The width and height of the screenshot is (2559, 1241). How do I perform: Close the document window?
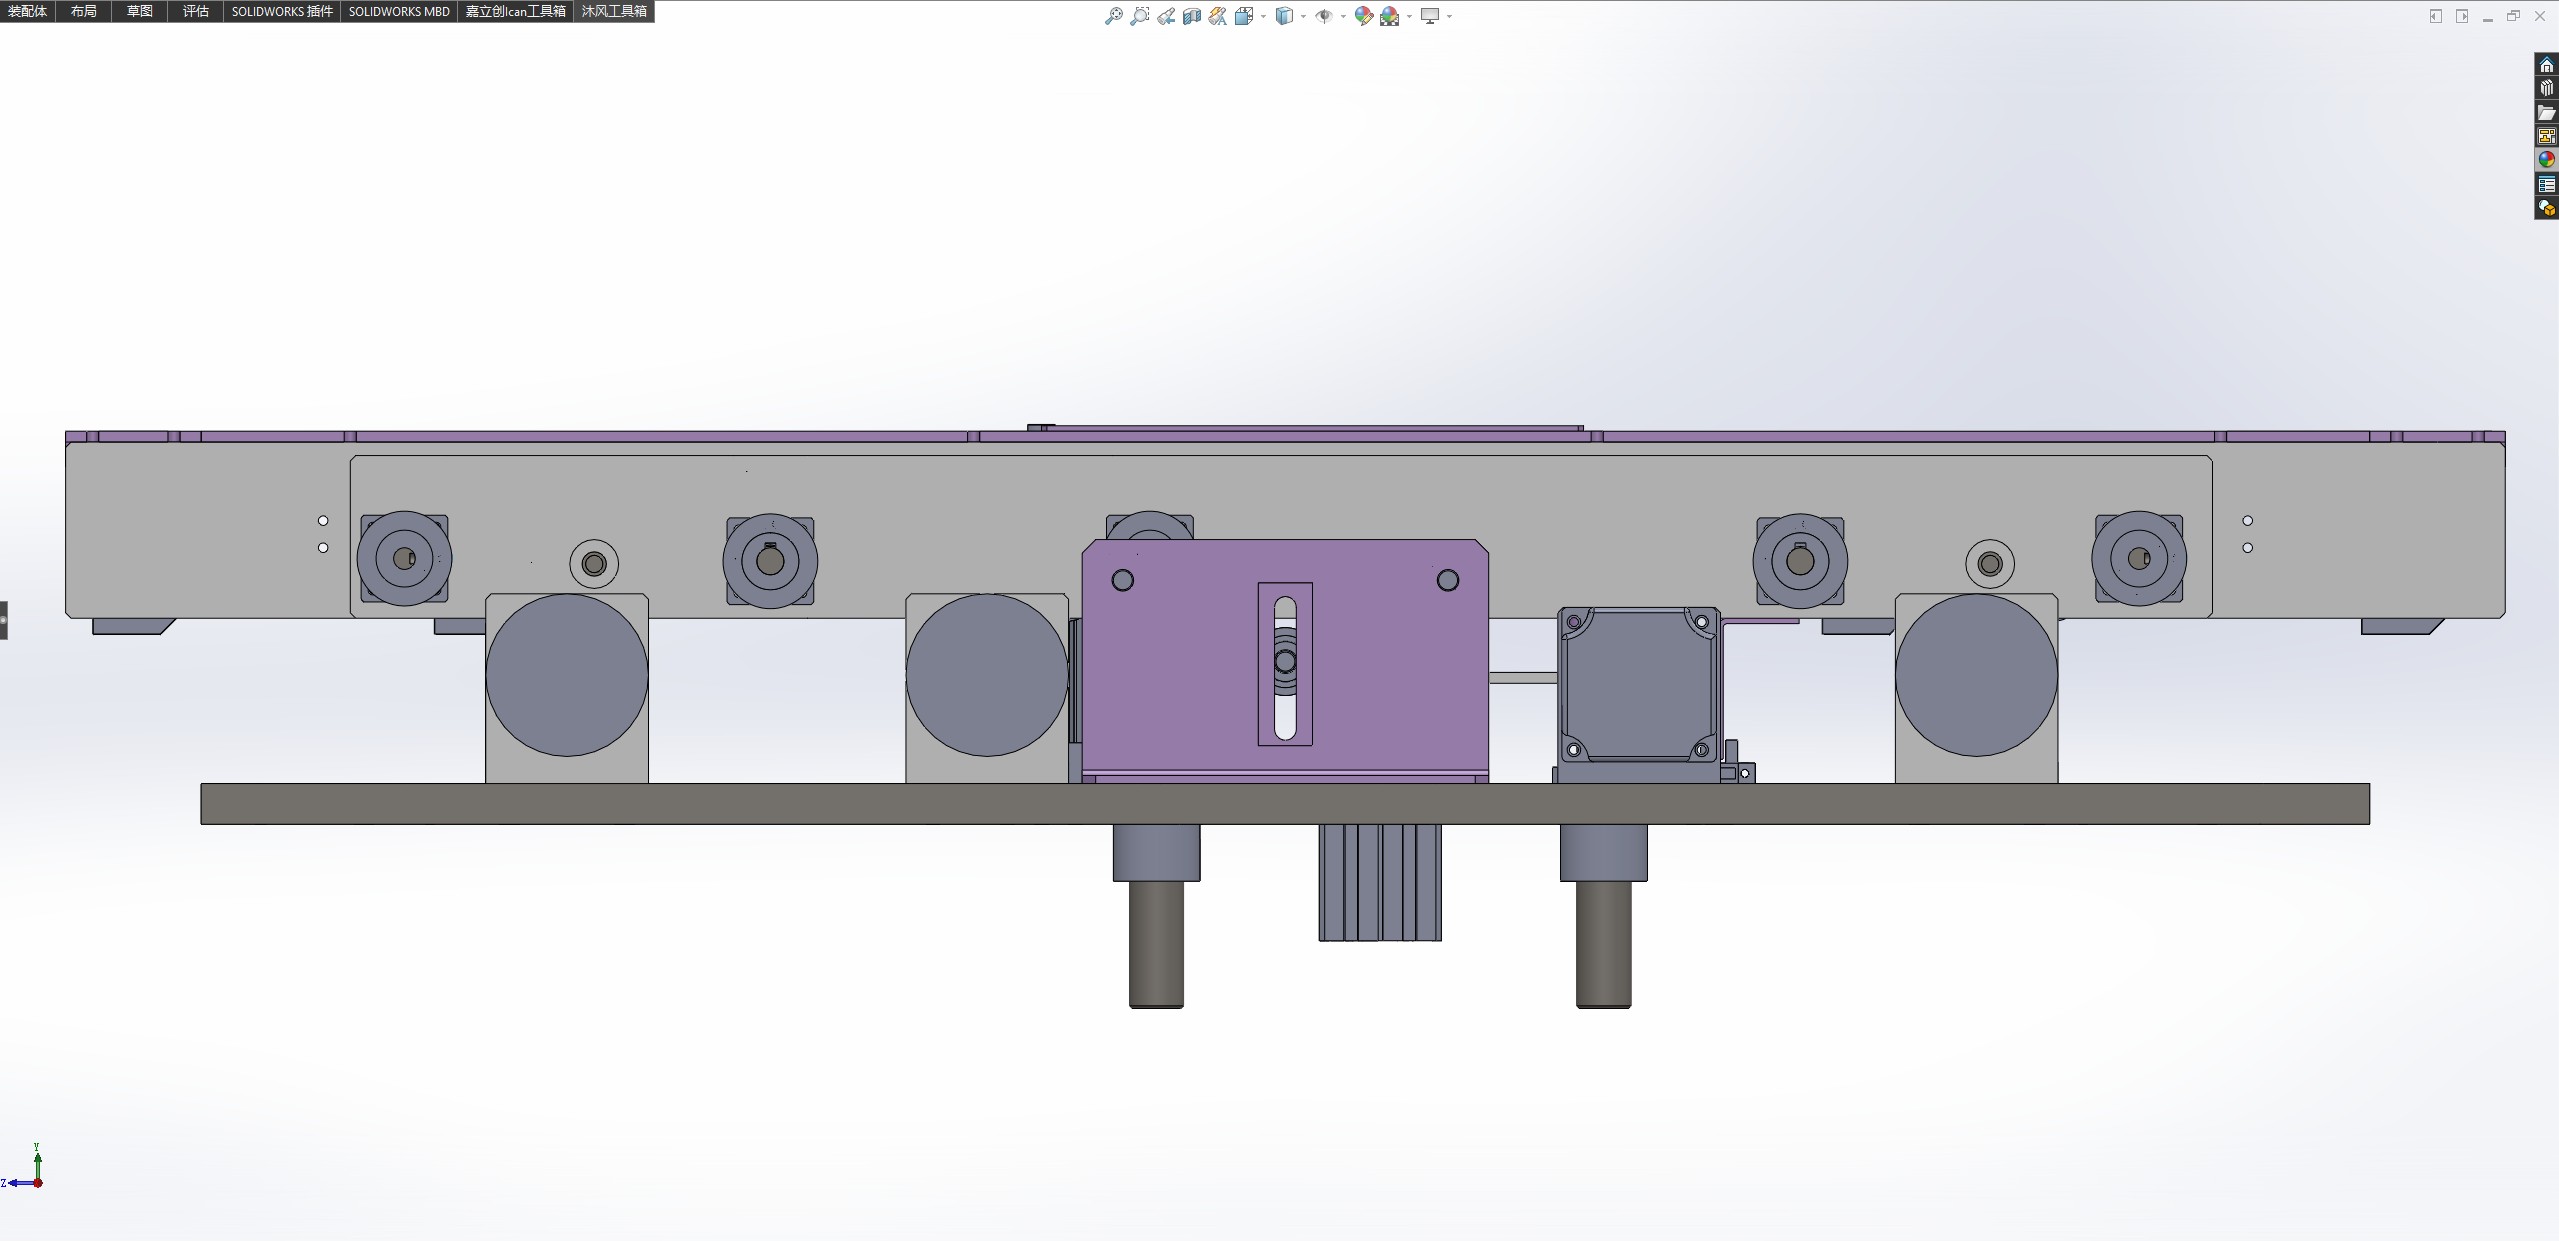pos(2539,16)
